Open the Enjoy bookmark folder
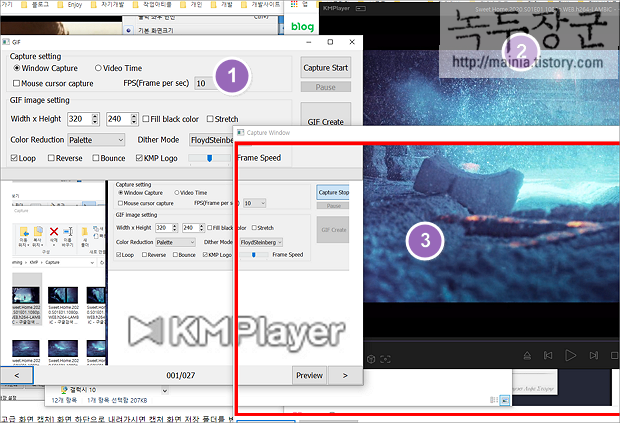Viewport: 620px width, 423px height. 70,5
